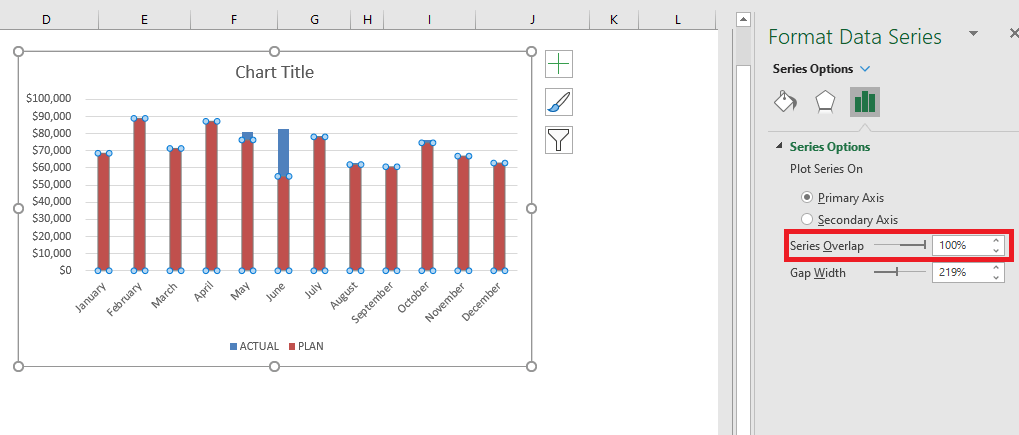Select column I header
The image size is (1019, 435).
[x=430, y=20]
